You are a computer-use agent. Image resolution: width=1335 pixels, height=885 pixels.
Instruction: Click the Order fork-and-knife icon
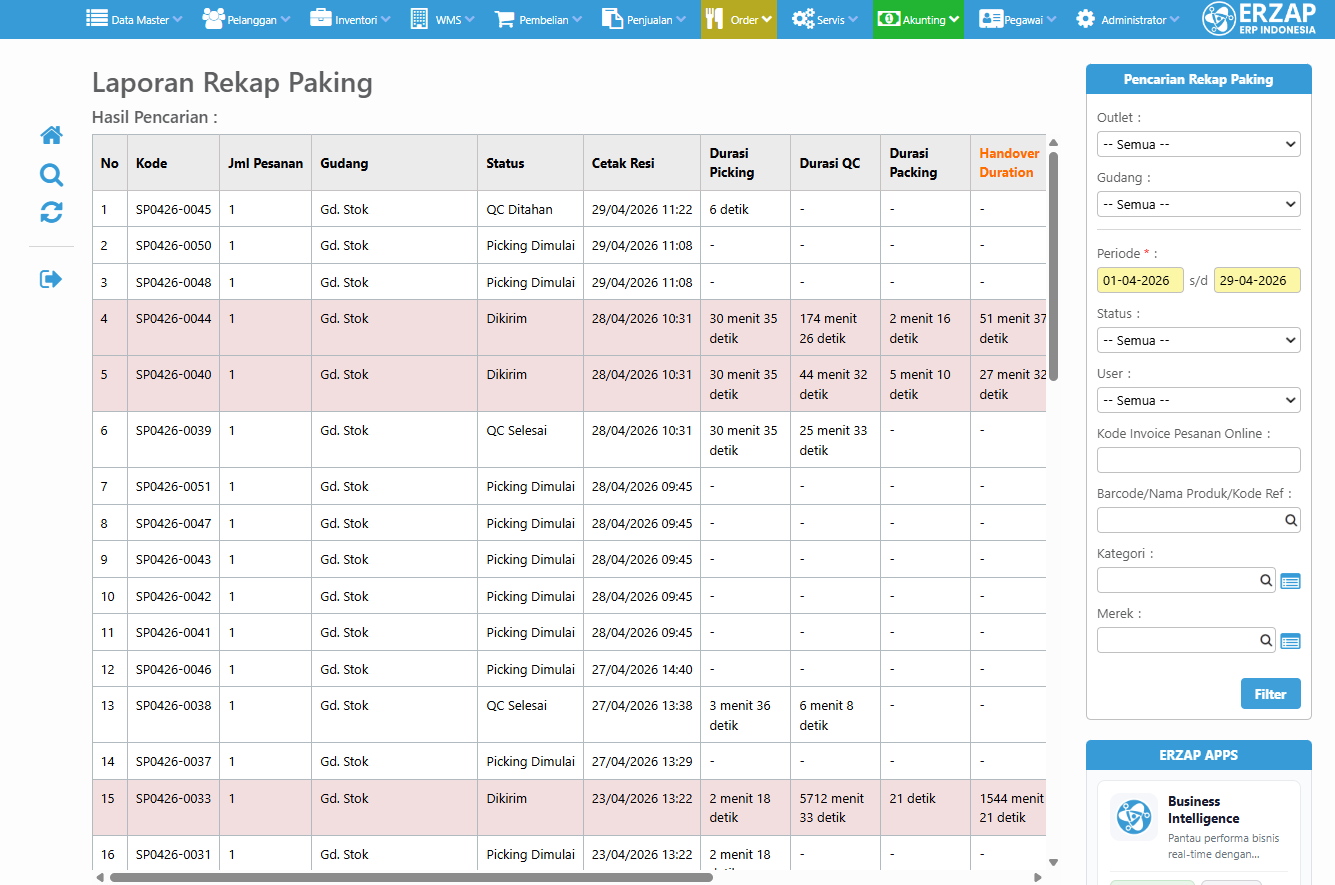click(715, 18)
